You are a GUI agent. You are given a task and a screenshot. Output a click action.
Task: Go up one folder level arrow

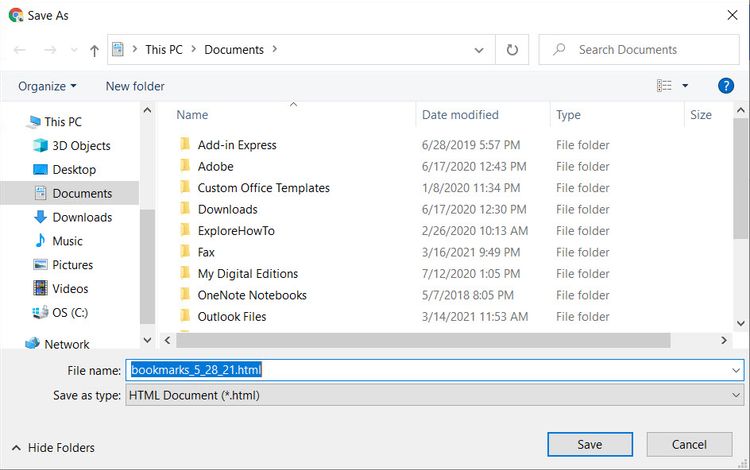coord(94,50)
